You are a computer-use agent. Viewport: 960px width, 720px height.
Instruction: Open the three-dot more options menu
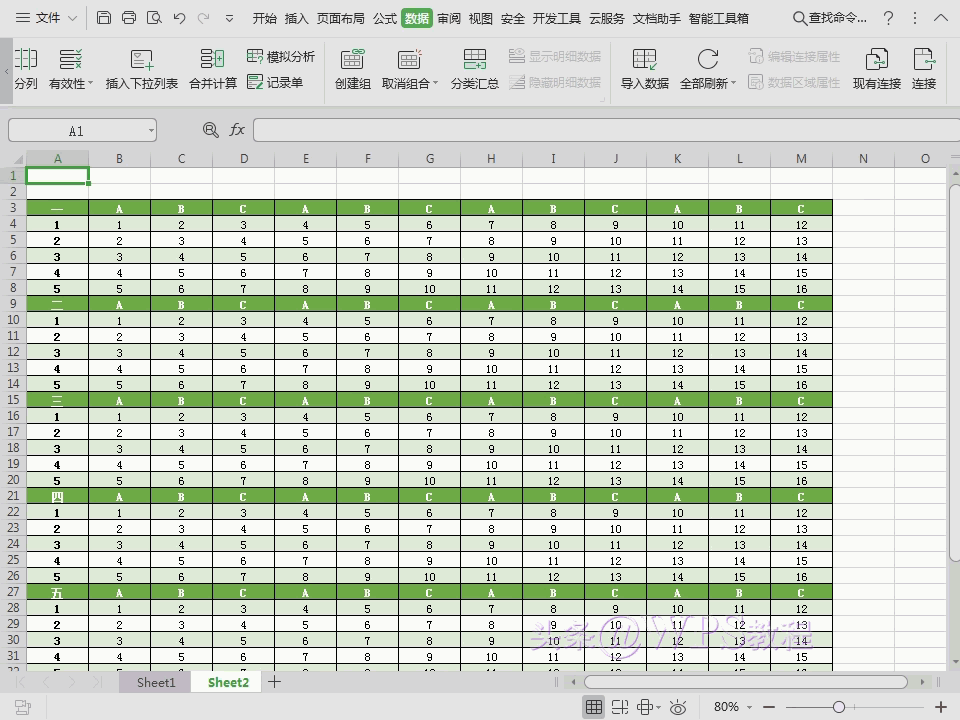915,18
